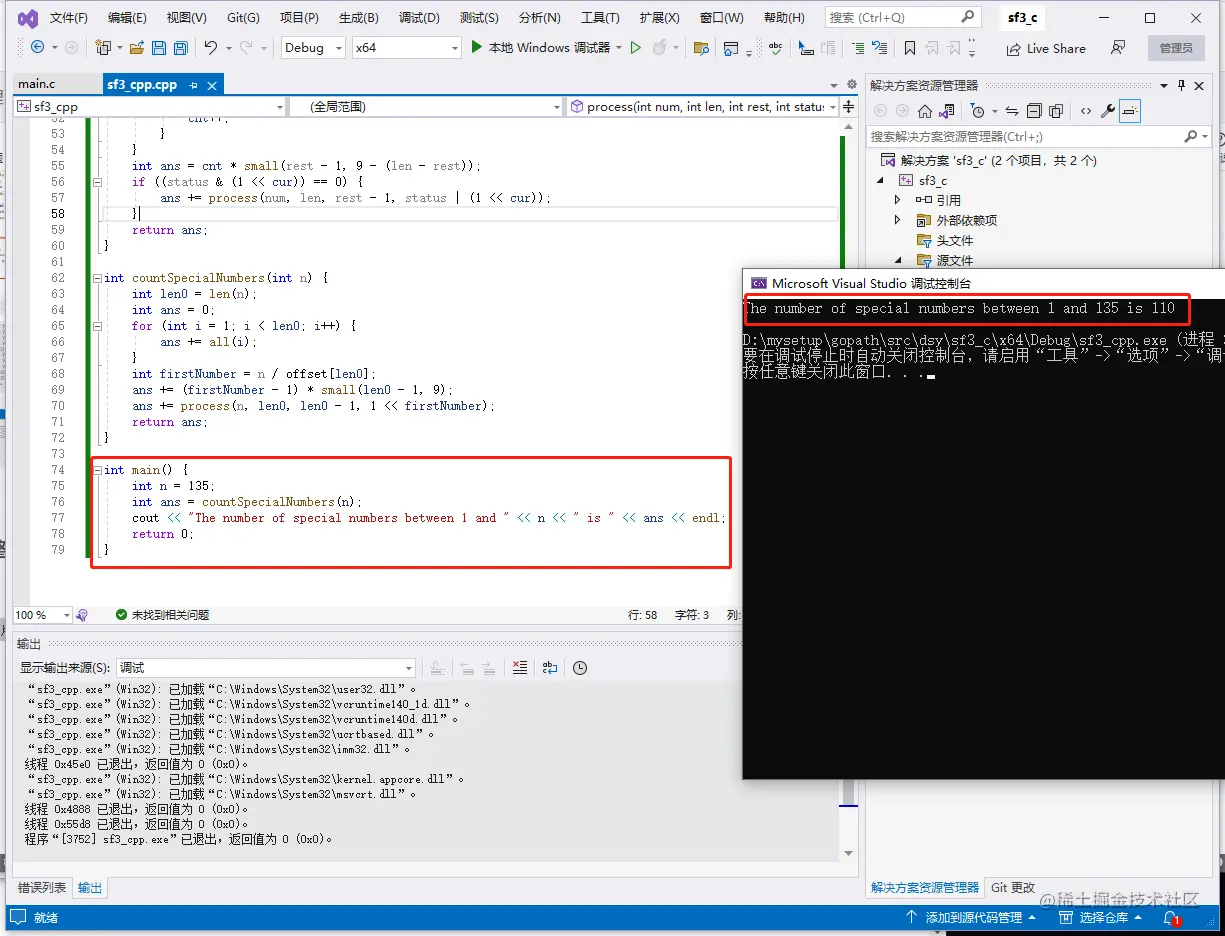Screen dimensions: 1225x936
Task: Open properties with the wrench icon
Action: click(x=1109, y=111)
